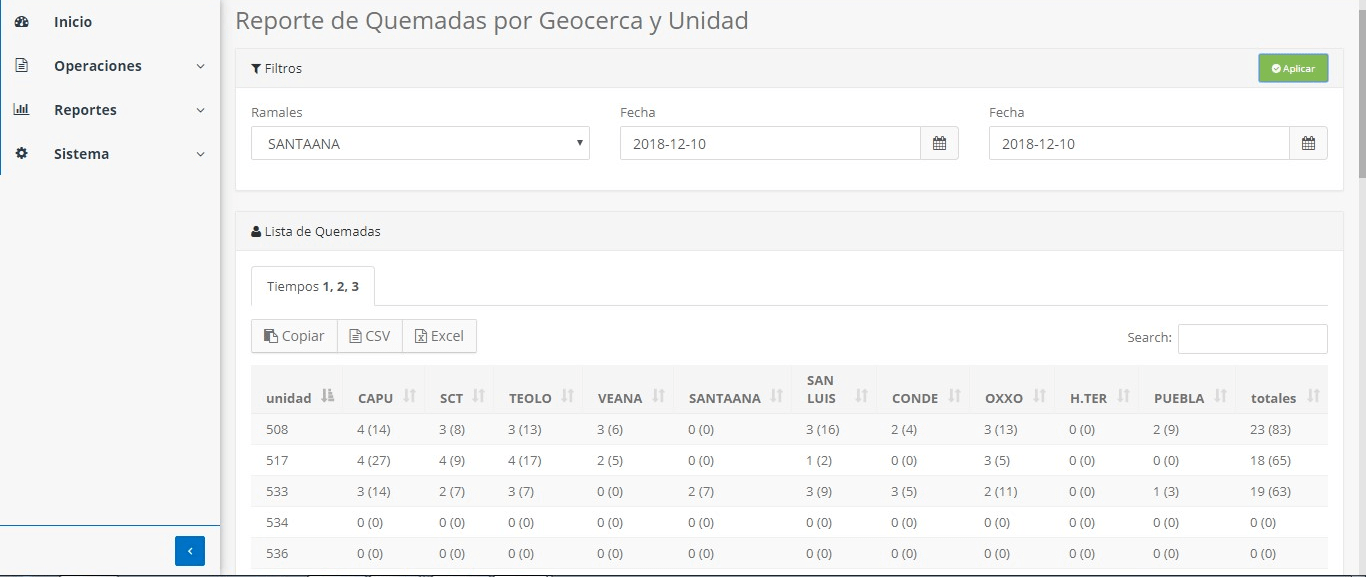This screenshot has width=1366, height=577.
Task: Click SANTAANA value 2 (7)
Action: [x=702, y=492]
